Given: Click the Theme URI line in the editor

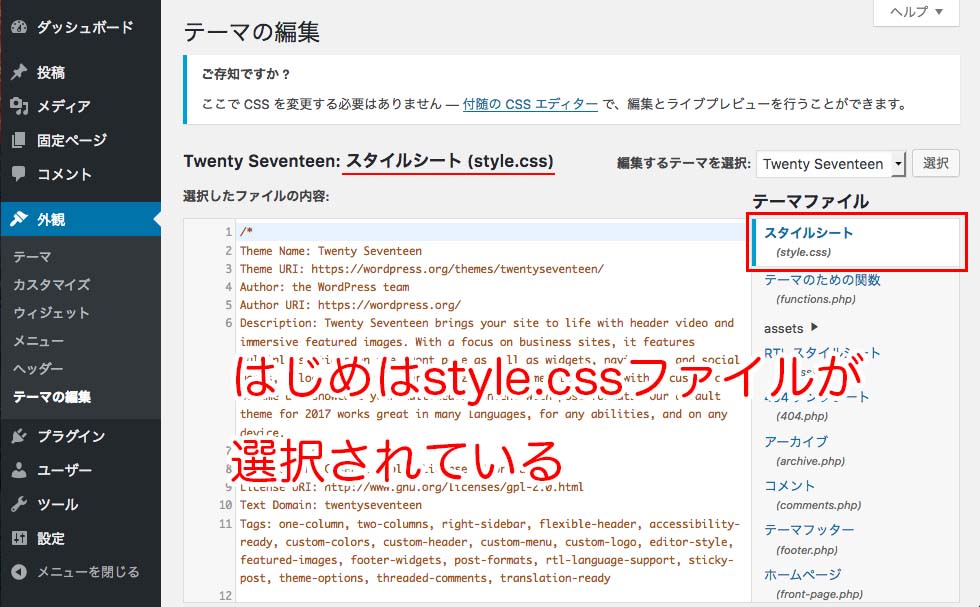Looking at the screenshot, I should point(422,269).
